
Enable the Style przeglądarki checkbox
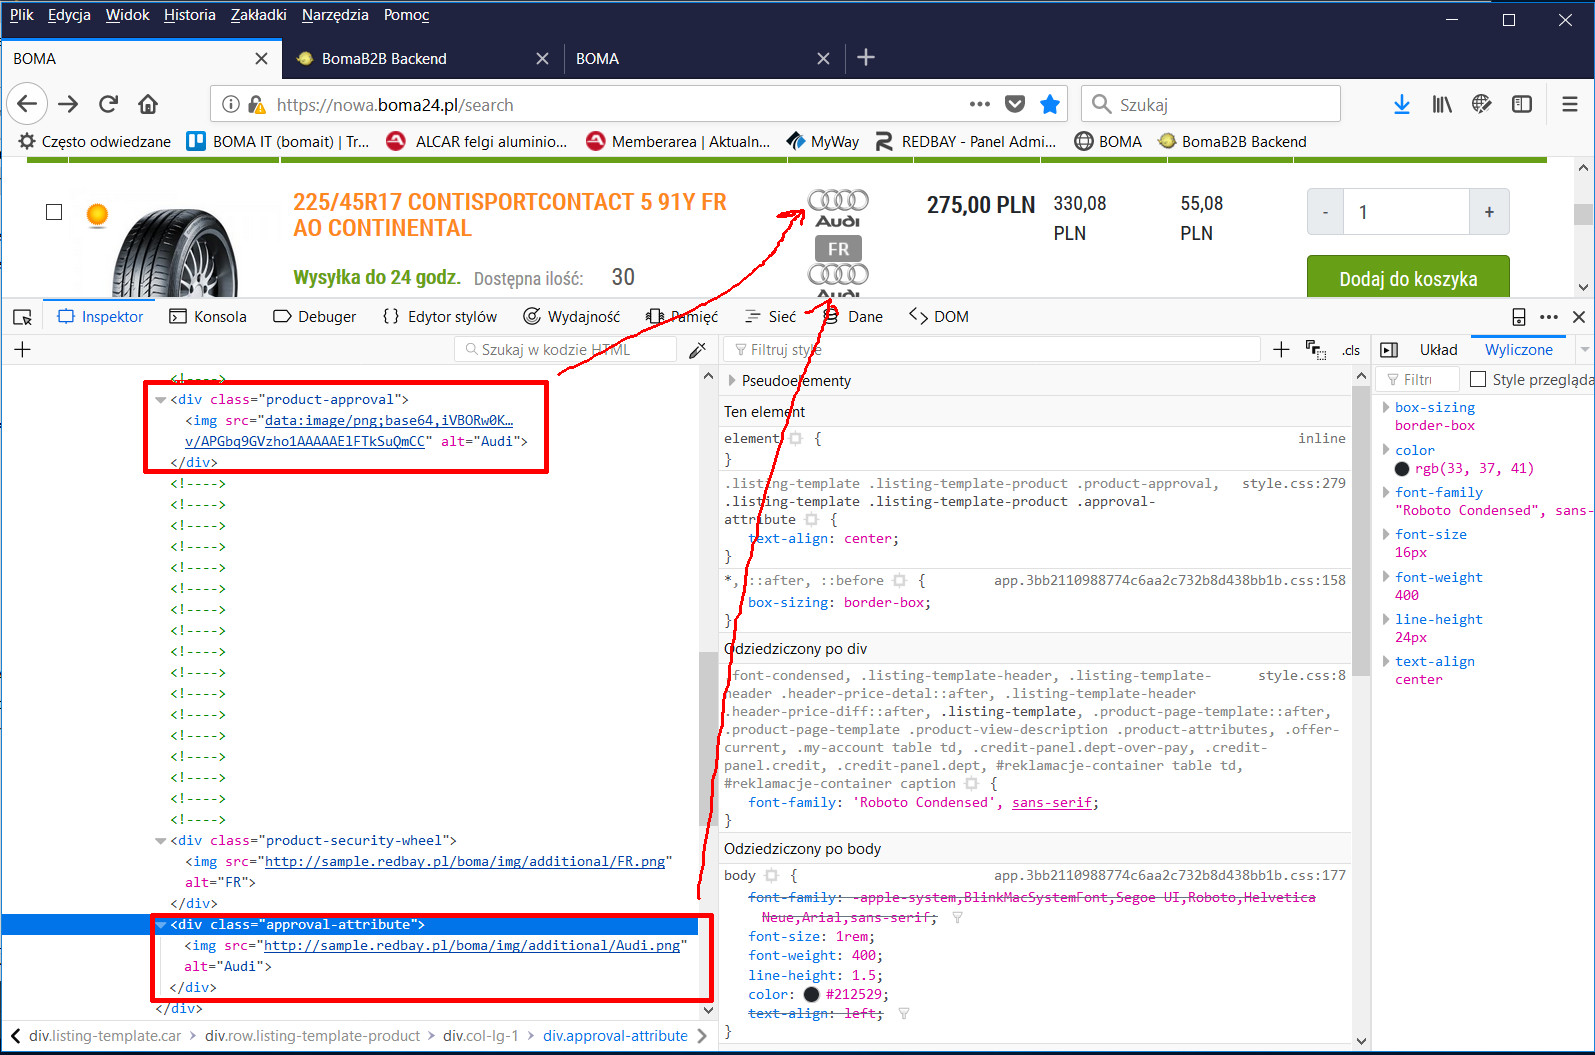click(1477, 379)
